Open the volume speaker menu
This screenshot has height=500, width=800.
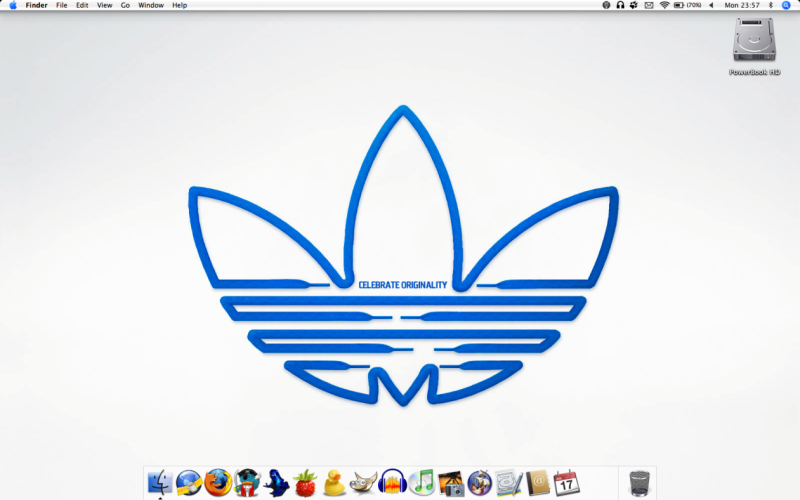coord(711,5)
